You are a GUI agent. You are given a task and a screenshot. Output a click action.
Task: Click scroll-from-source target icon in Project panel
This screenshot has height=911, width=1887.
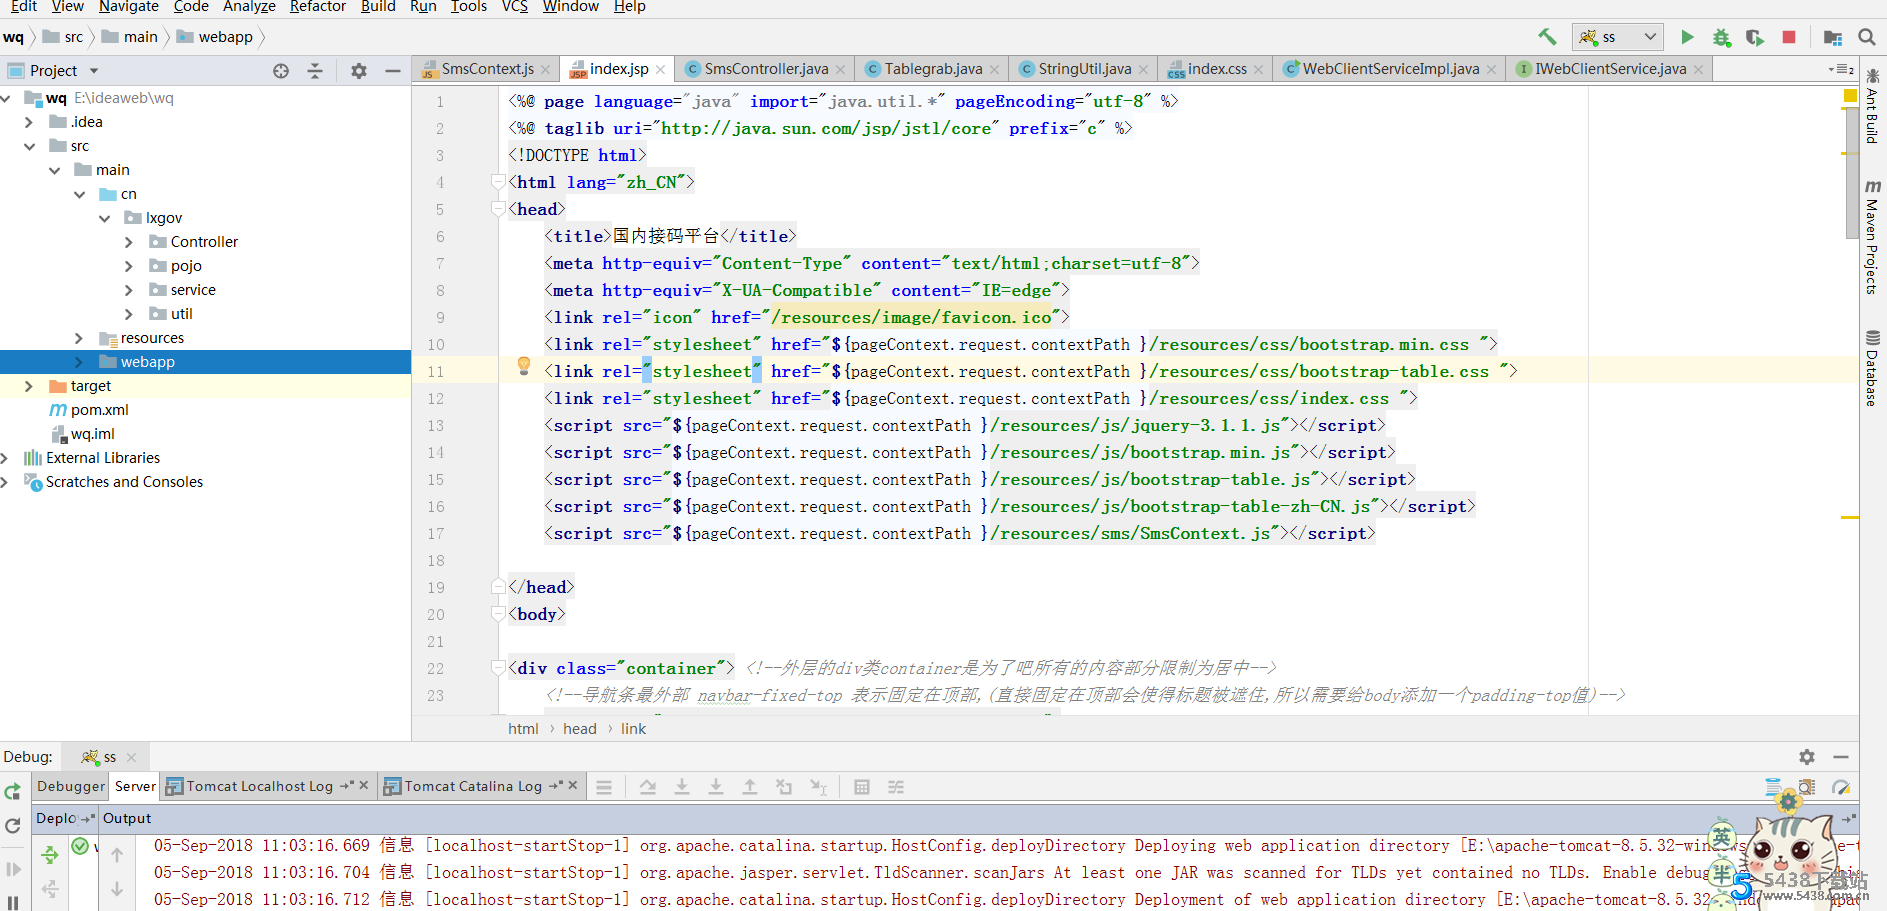click(281, 71)
